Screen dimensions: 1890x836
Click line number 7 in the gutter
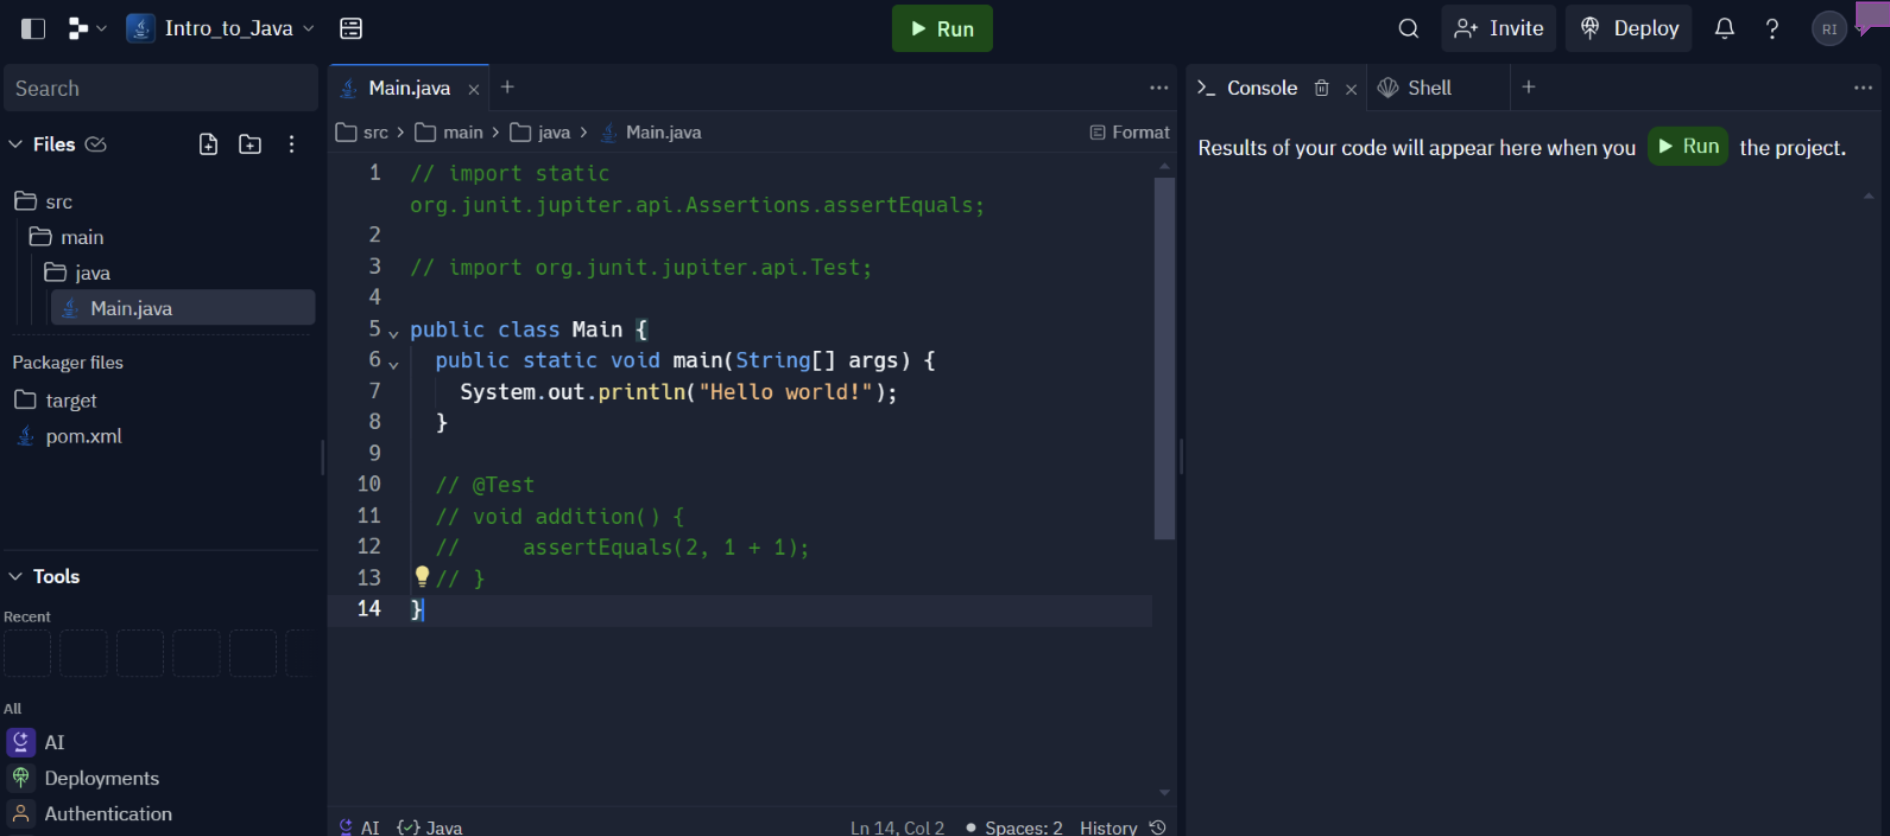[375, 391]
